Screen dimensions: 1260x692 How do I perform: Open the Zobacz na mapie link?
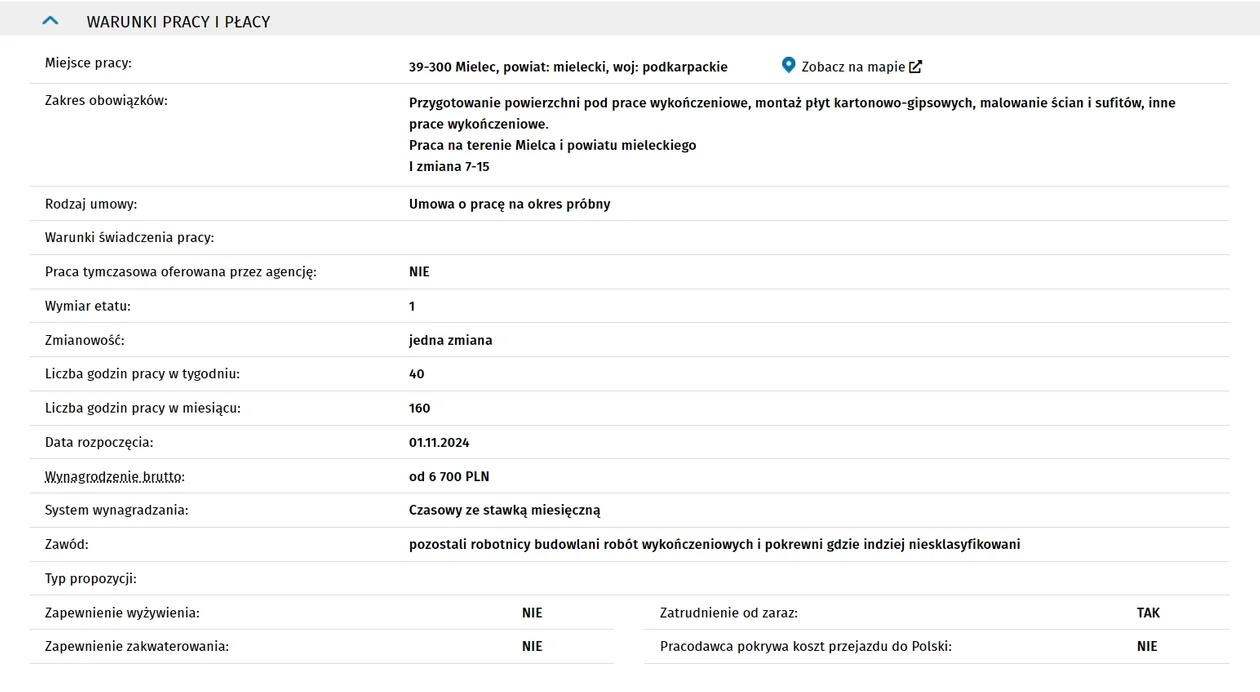[852, 67]
